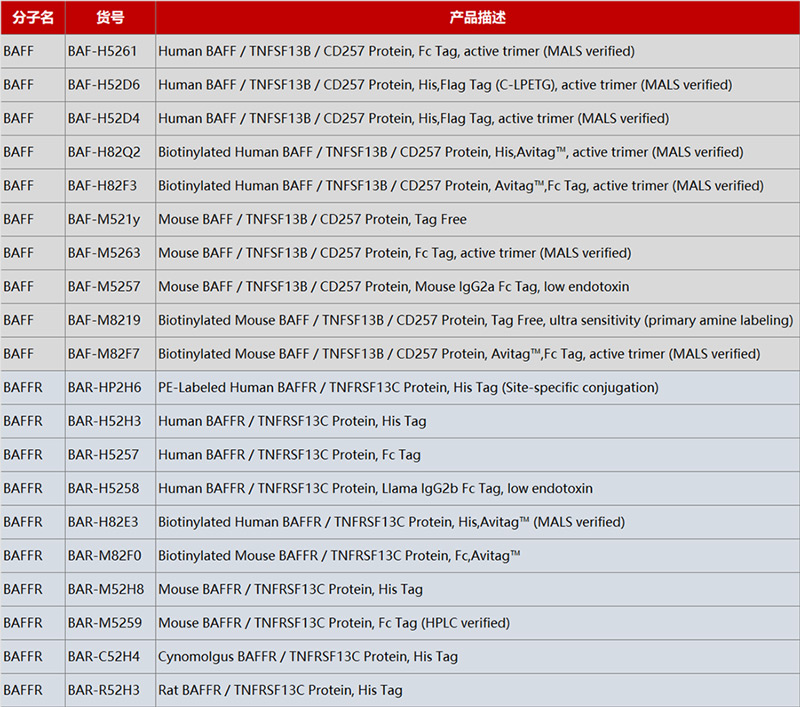The height and width of the screenshot is (707, 800).
Task: Click Llama IgG2b Fc Tag product description
Action: click(375, 488)
